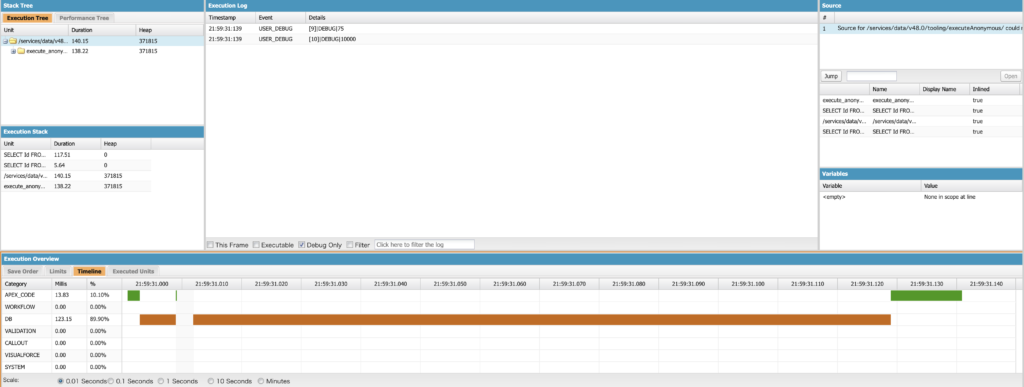This screenshot has height=387, width=1024.
Task: Select the 0.1 Seconds scale option
Action: tap(111, 381)
